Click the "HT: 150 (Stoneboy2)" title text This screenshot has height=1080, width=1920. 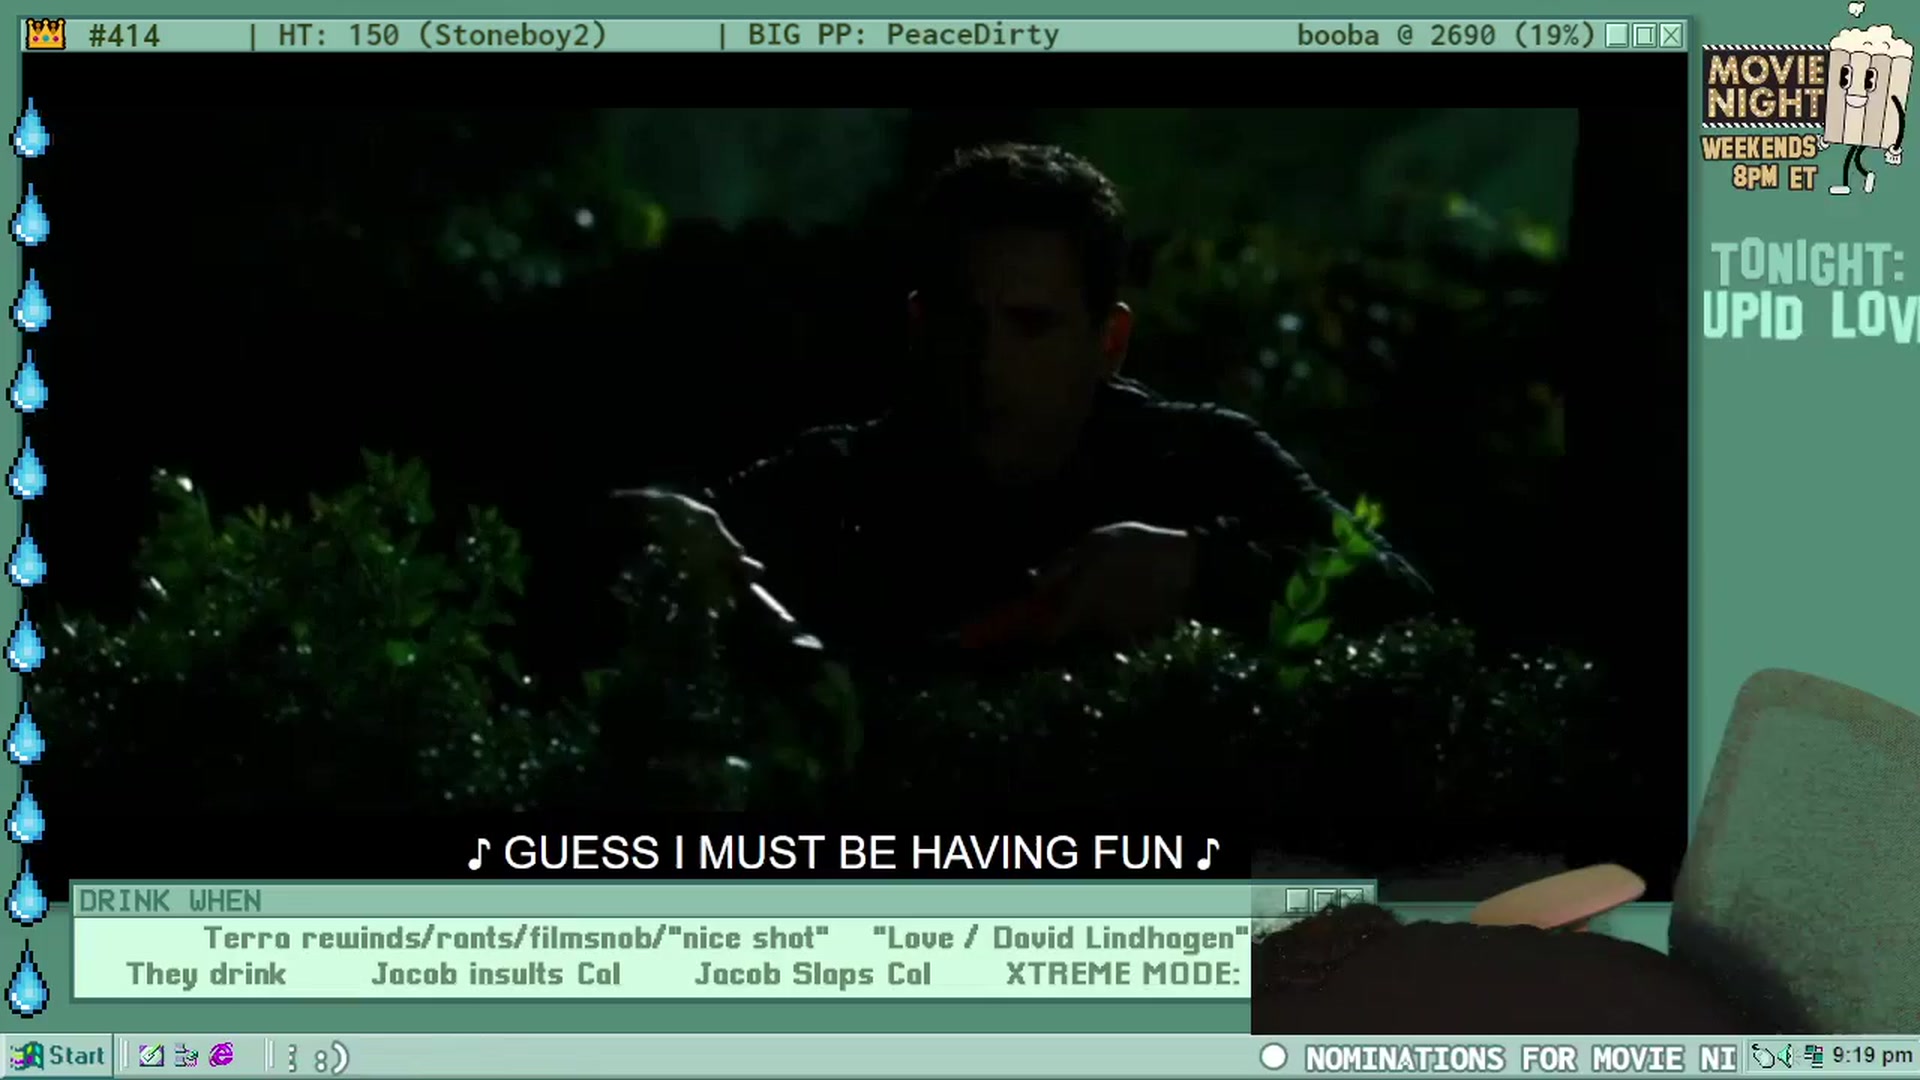tap(442, 36)
